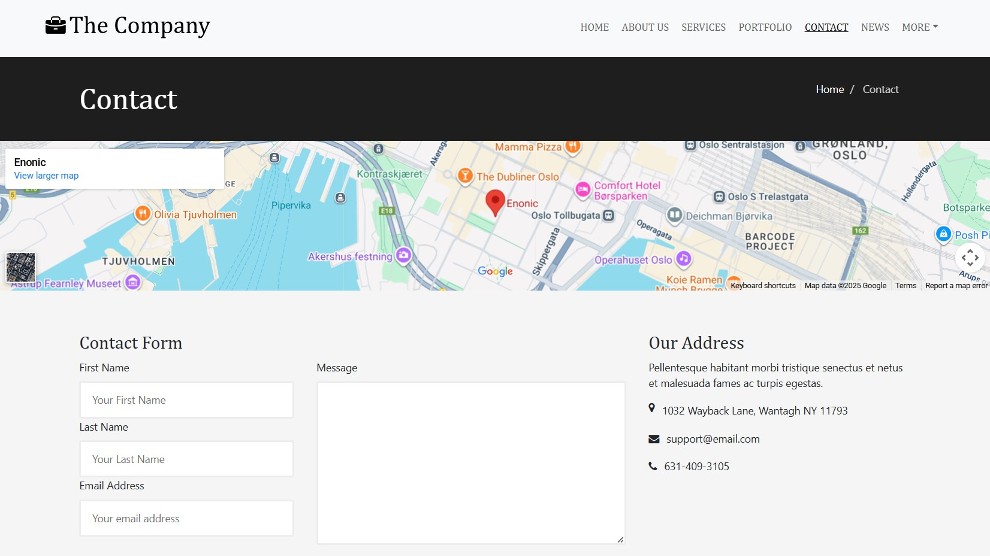Click the Pipervika map label
This screenshot has width=990, height=556.
tap(290, 205)
